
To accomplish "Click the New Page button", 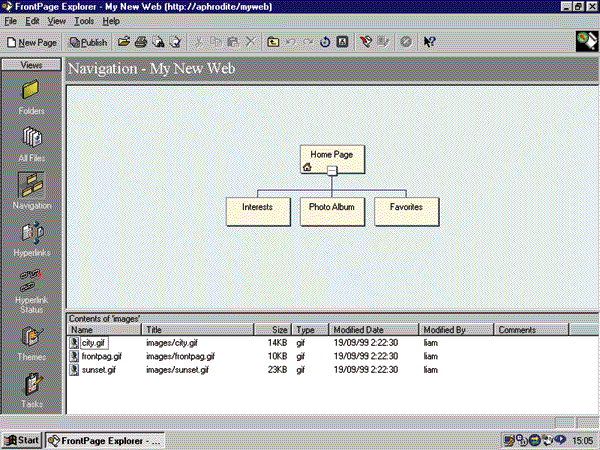I will [x=32, y=43].
